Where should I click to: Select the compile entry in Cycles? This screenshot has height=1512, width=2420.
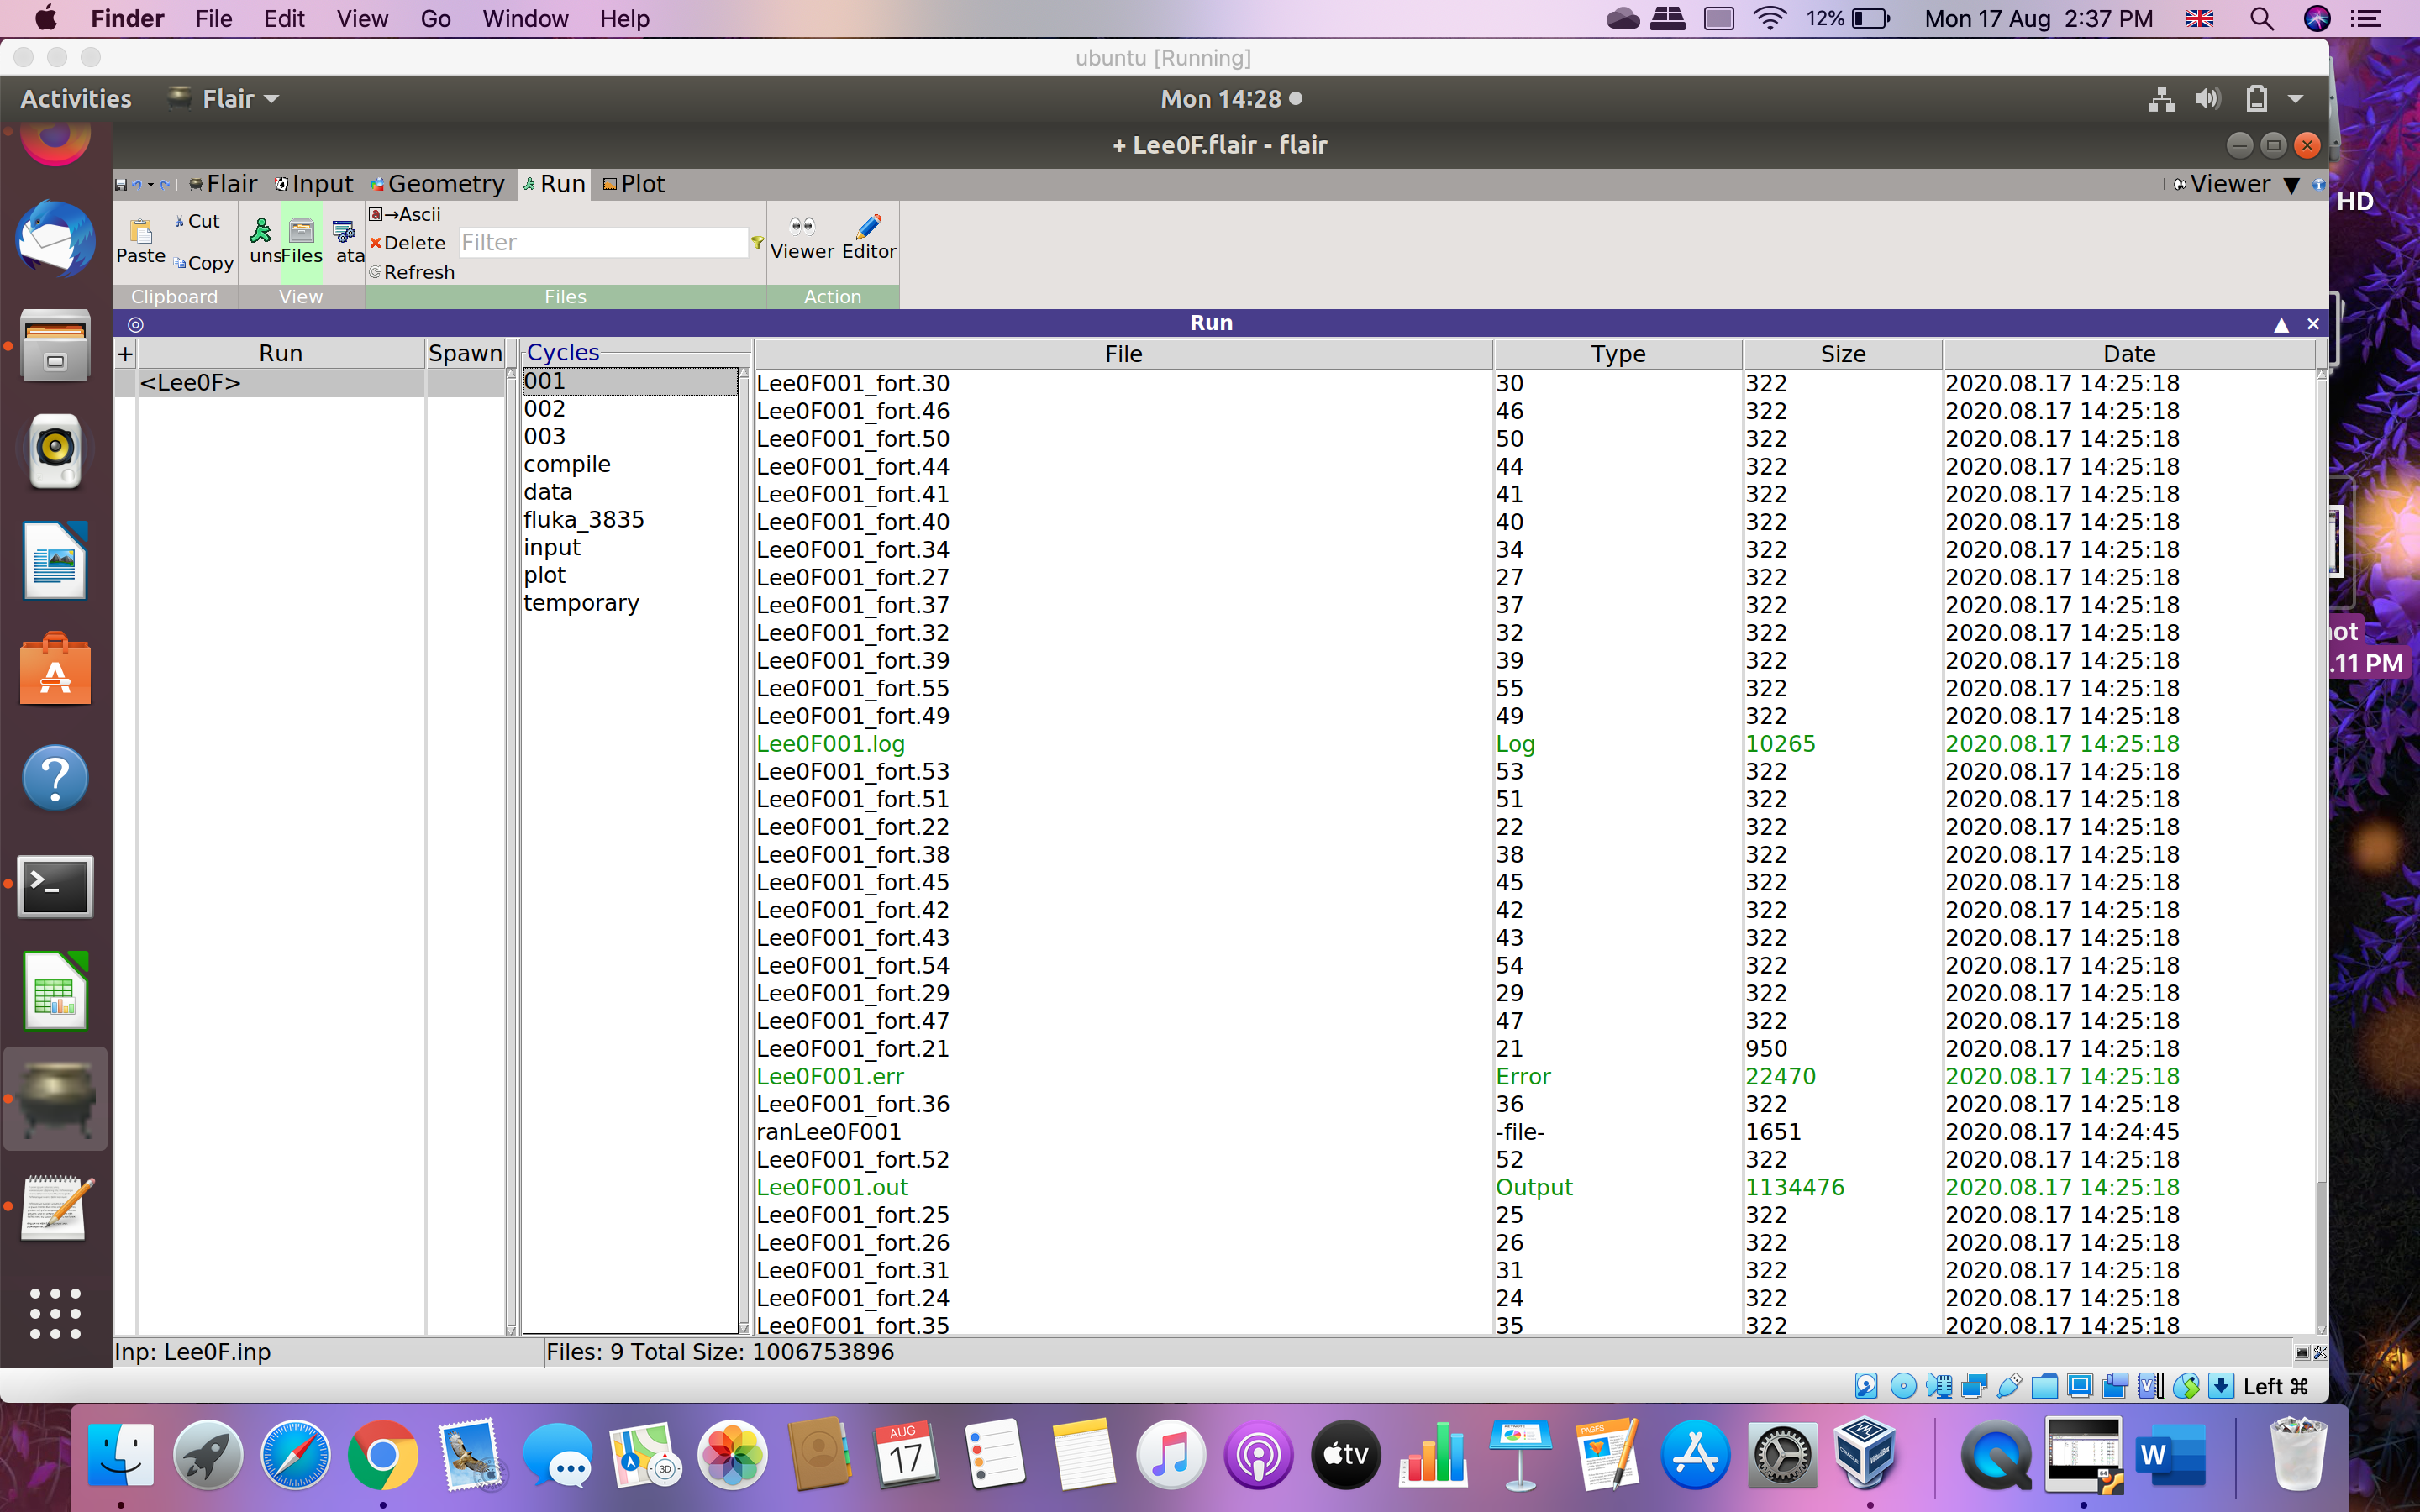(629, 464)
